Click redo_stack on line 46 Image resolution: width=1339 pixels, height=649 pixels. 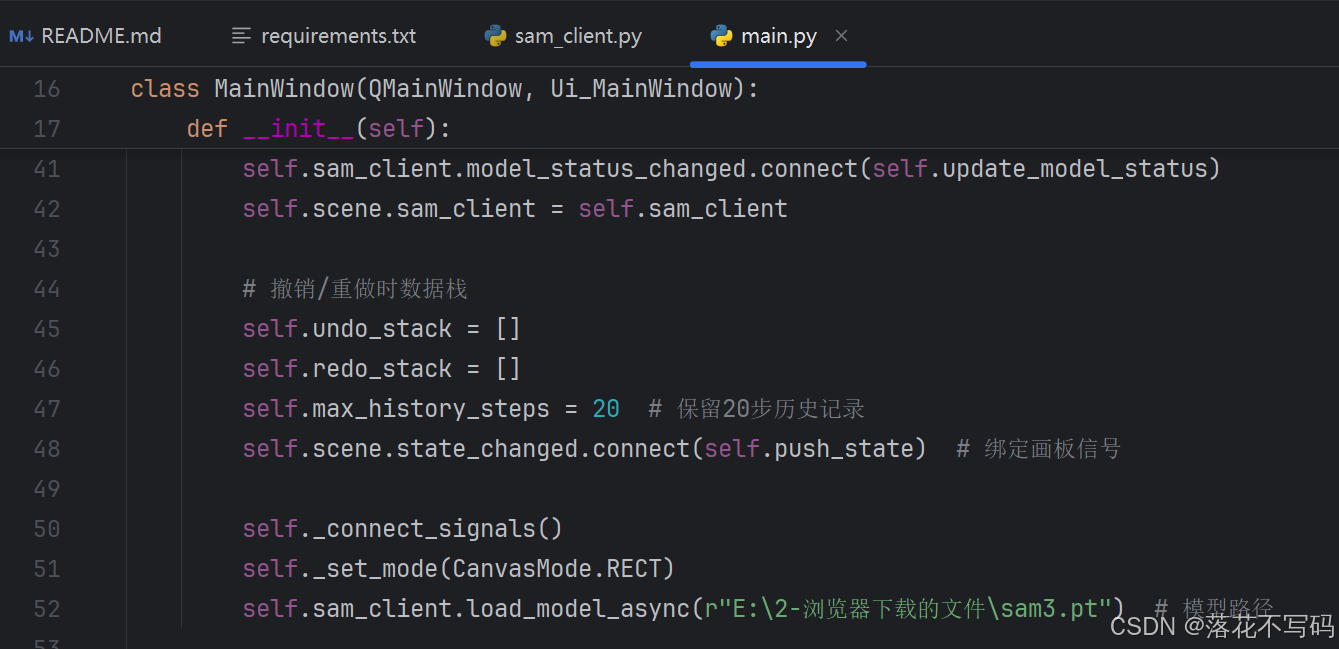click(x=383, y=369)
